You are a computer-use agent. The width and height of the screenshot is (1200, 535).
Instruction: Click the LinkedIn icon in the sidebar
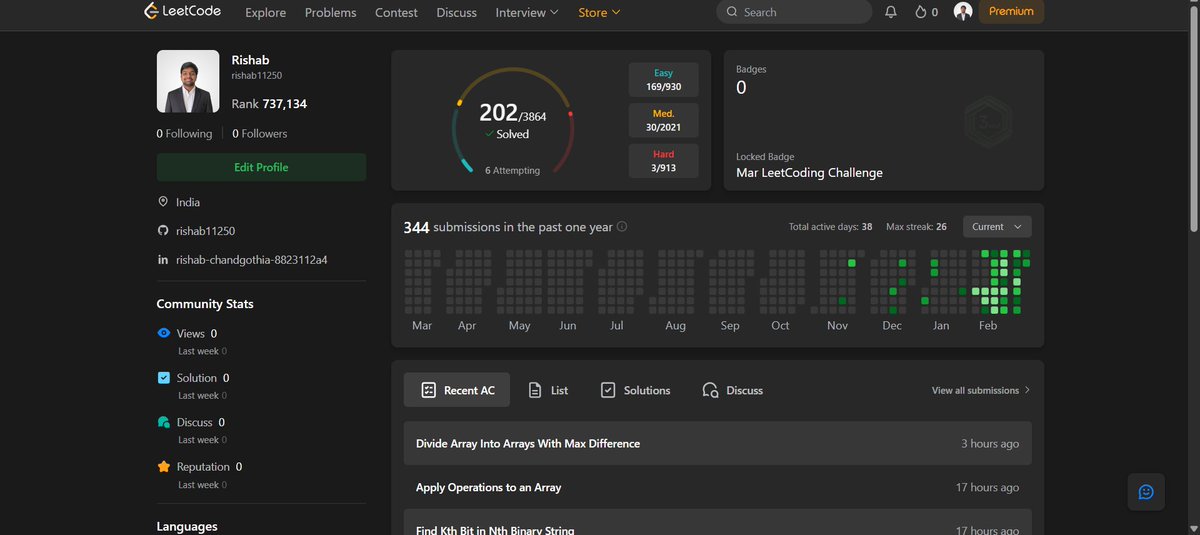[x=163, y=260]
